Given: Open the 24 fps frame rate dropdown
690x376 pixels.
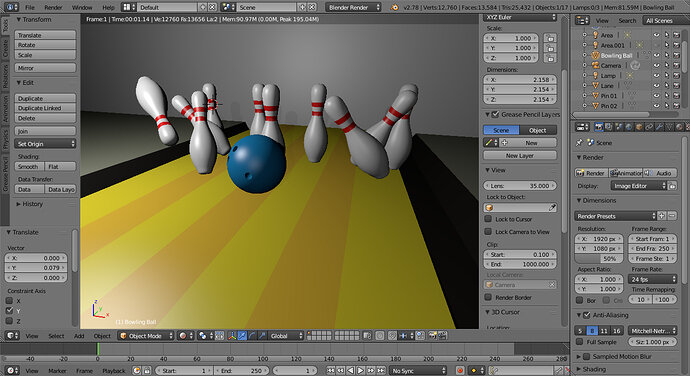Looking at the screenshot, I should pos(653,279).
